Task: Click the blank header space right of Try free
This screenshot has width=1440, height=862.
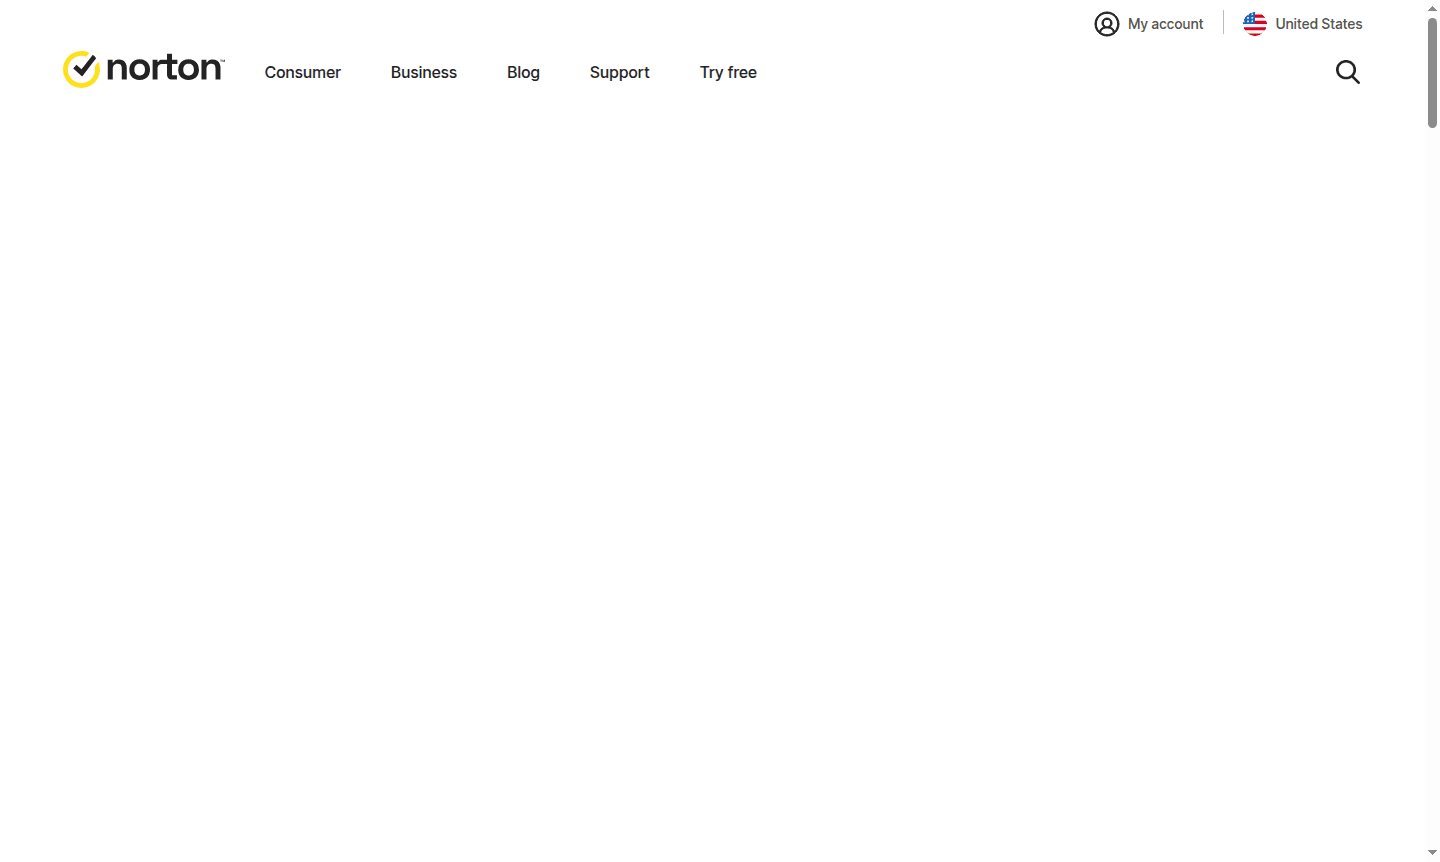Action: pyautogui.click(x=1000, y=72)
